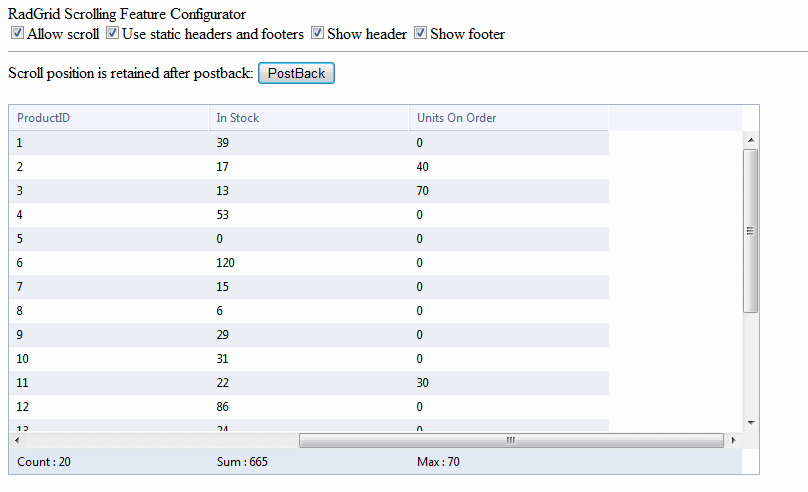The width and height of the screenshot is (808, 492).
Task: Click Units On Order value 40
Action: [423, 167]
